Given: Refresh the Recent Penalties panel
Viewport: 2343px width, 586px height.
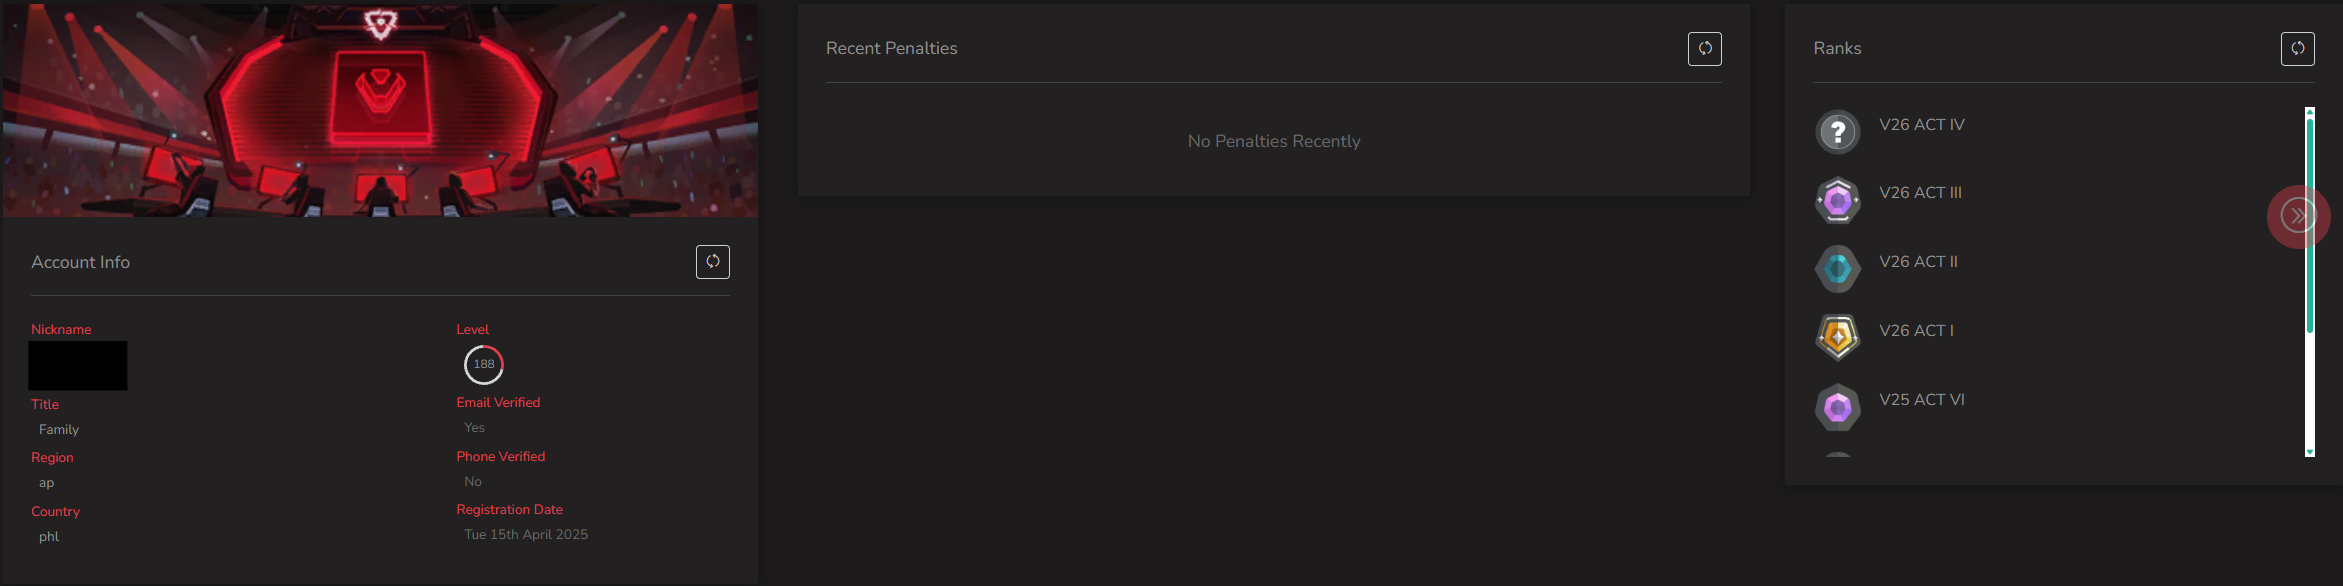Looking at the screenshot, I should (1704, 49).
